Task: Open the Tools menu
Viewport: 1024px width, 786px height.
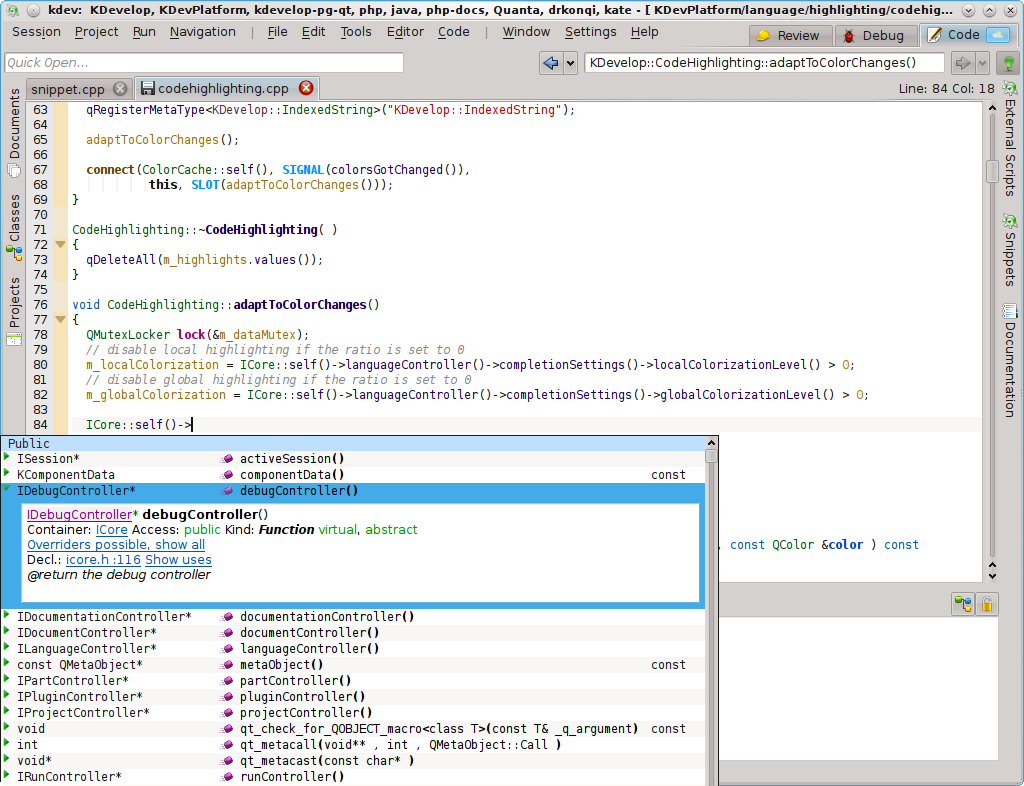Action: click(356, 32)
